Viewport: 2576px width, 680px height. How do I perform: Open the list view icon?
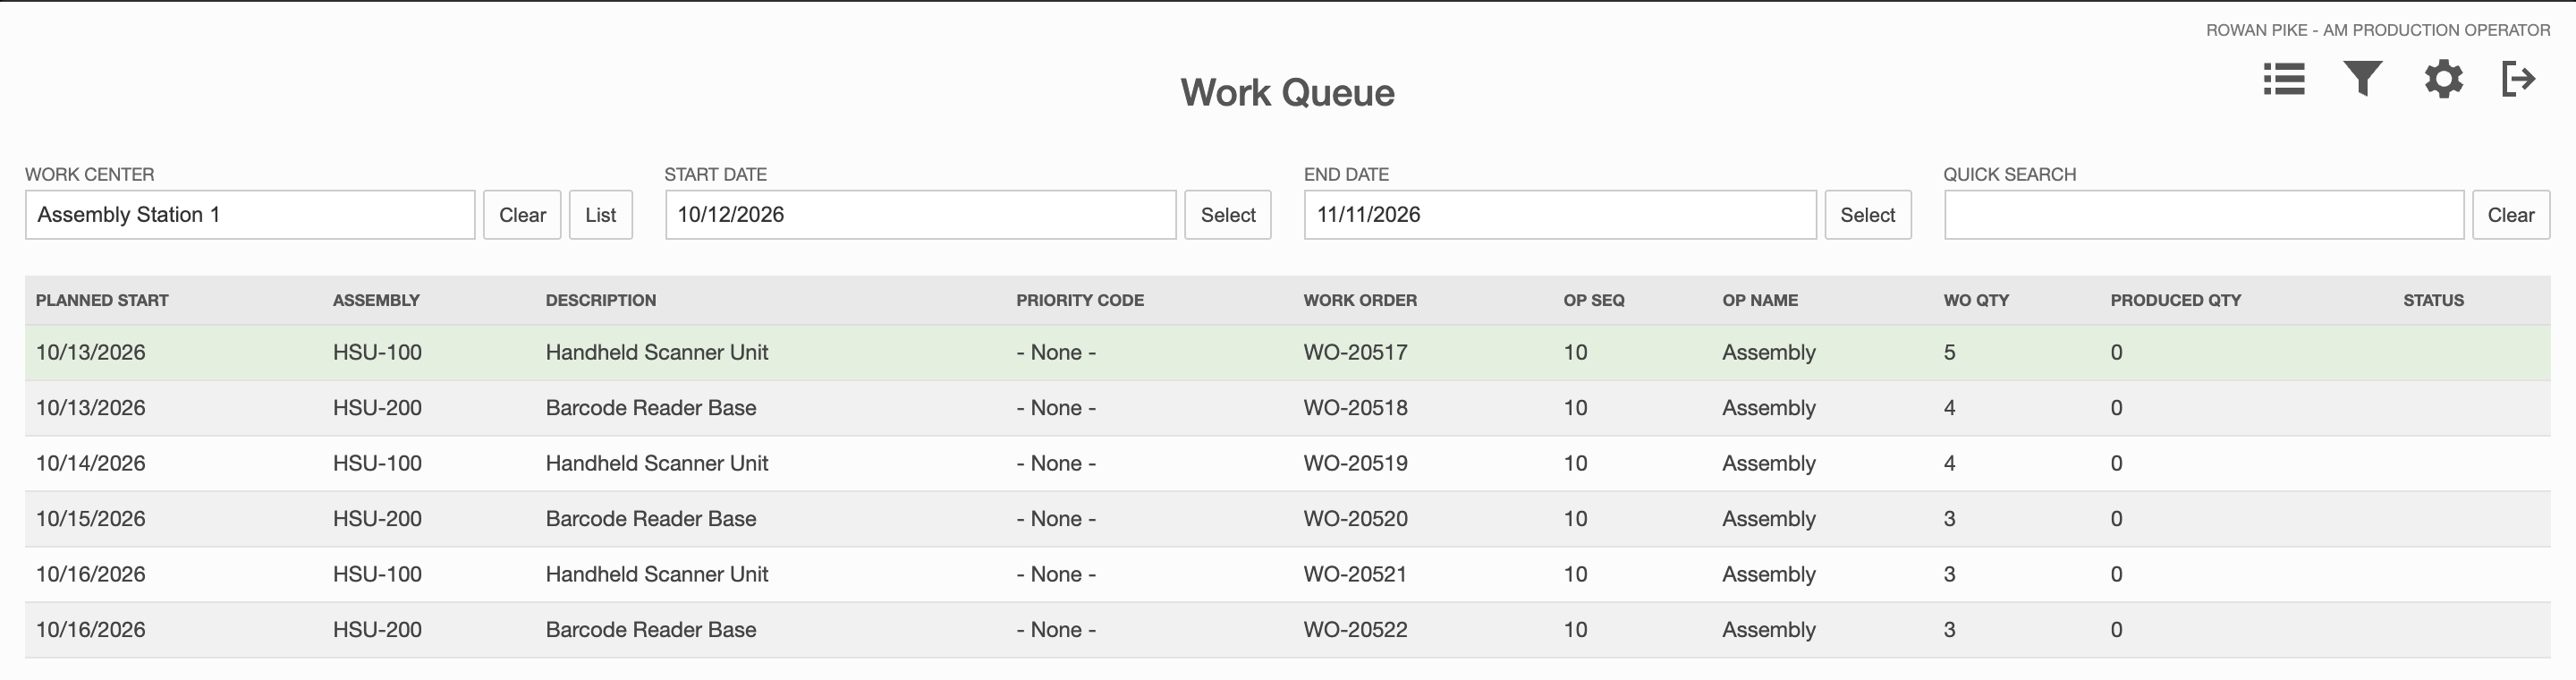[x=2284, y=79]
